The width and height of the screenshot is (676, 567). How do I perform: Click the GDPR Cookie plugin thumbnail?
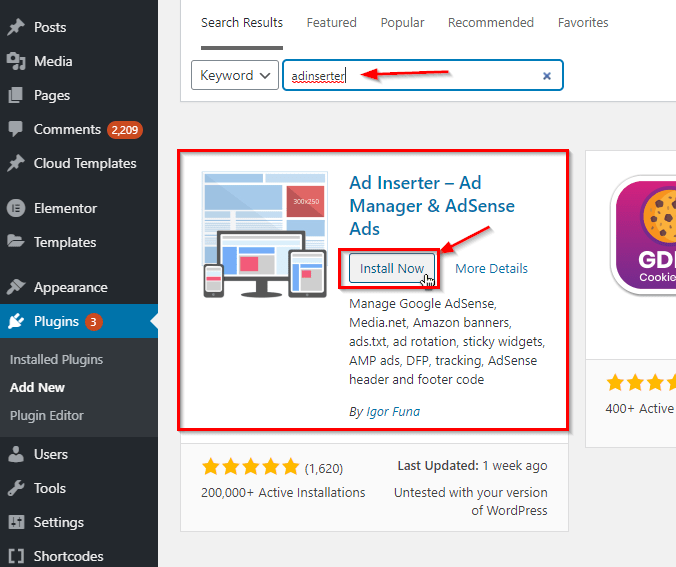(x=643, y=235)
